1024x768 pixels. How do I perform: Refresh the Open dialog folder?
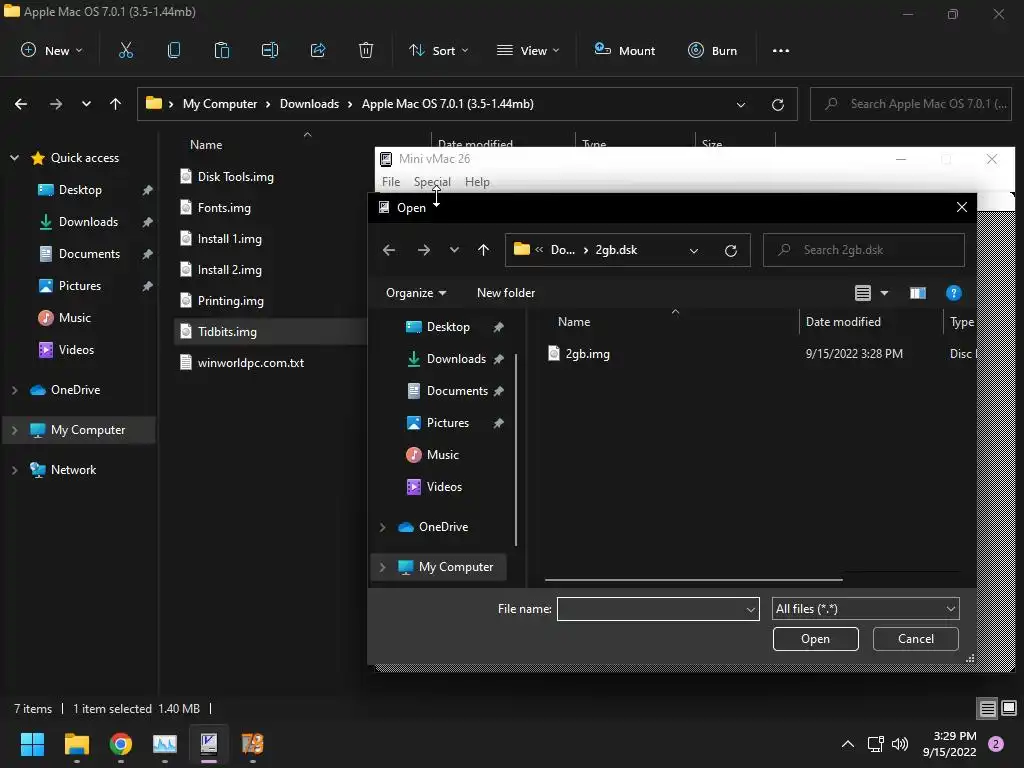[730, 251]
